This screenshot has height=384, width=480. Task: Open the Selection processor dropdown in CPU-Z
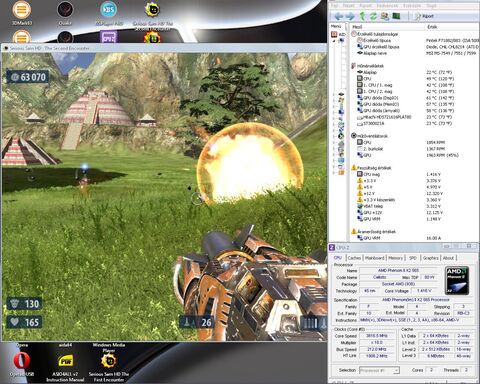[x=379, y=370]
